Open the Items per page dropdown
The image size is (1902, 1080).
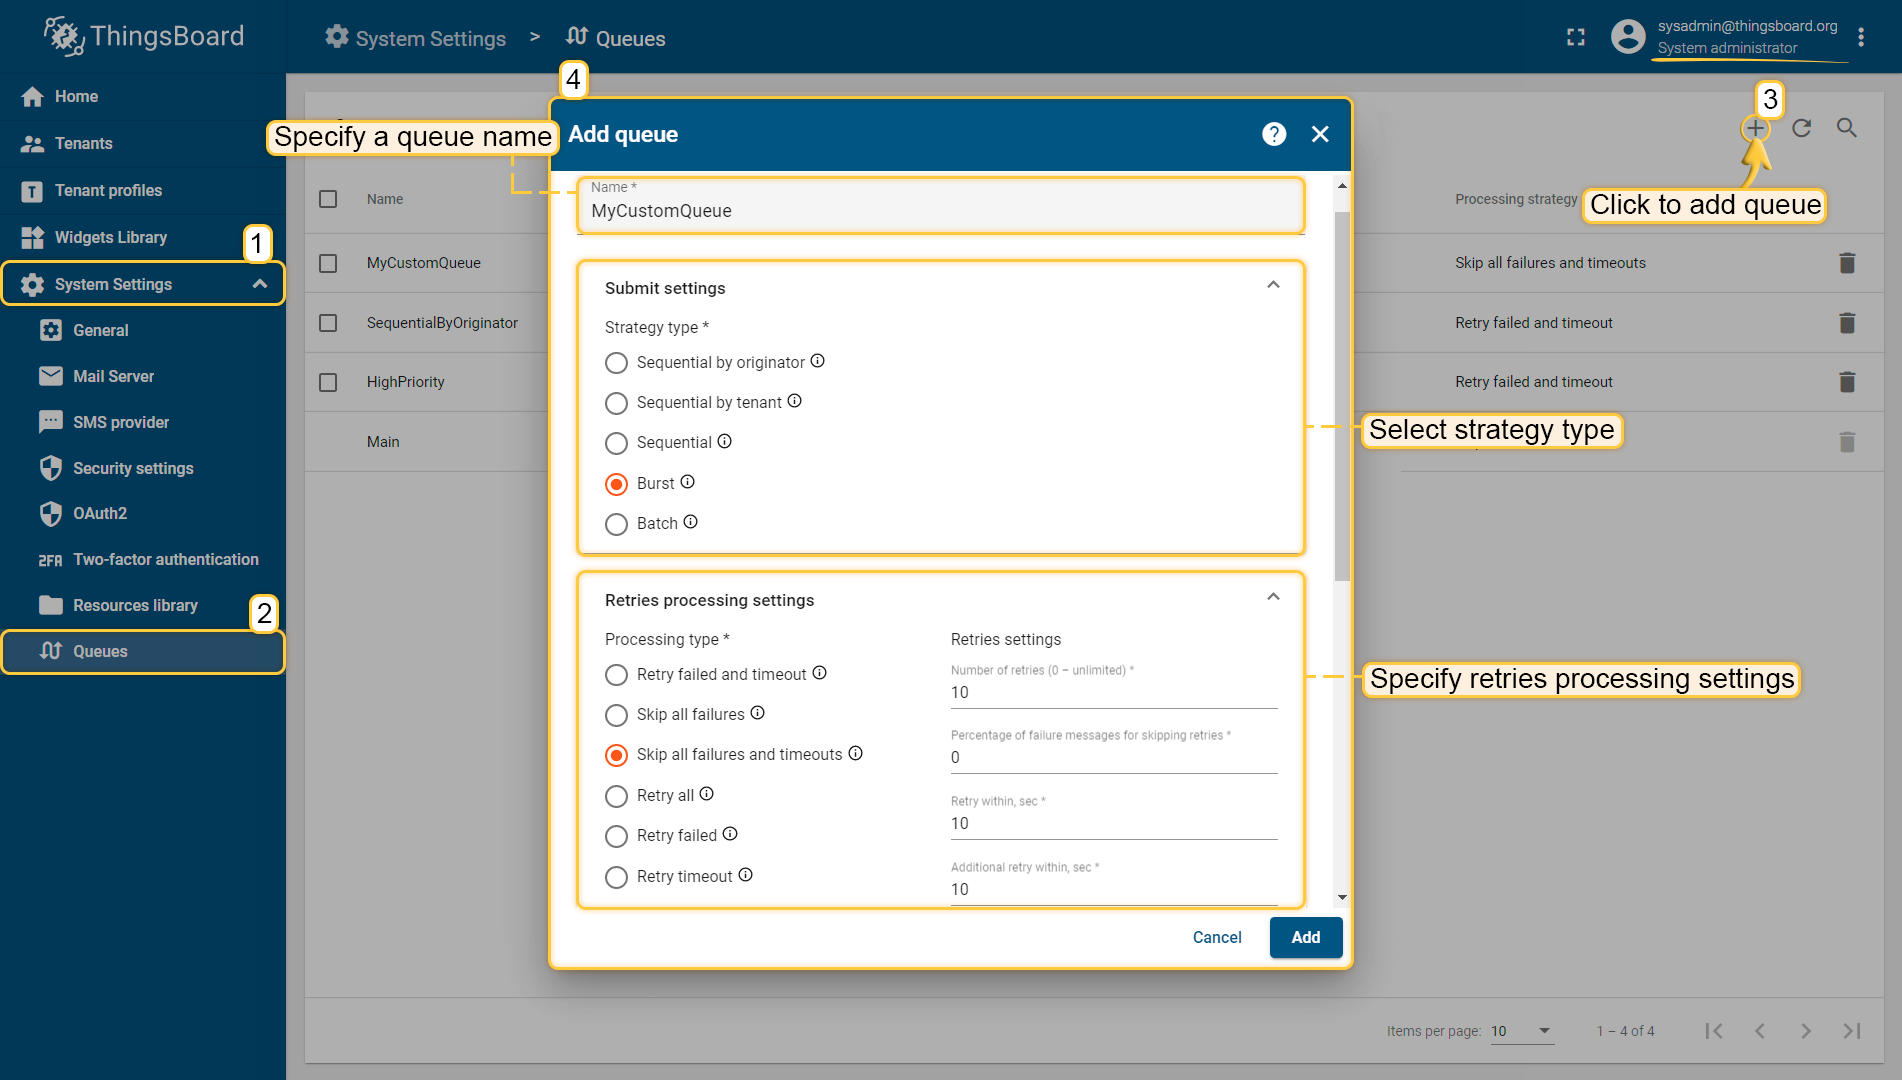coord(1522,1031)
